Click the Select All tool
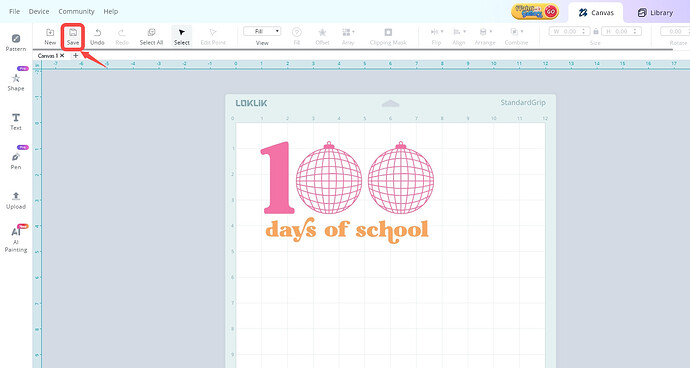The height and width of the screenshot is (368, 690). pos(151,37)
